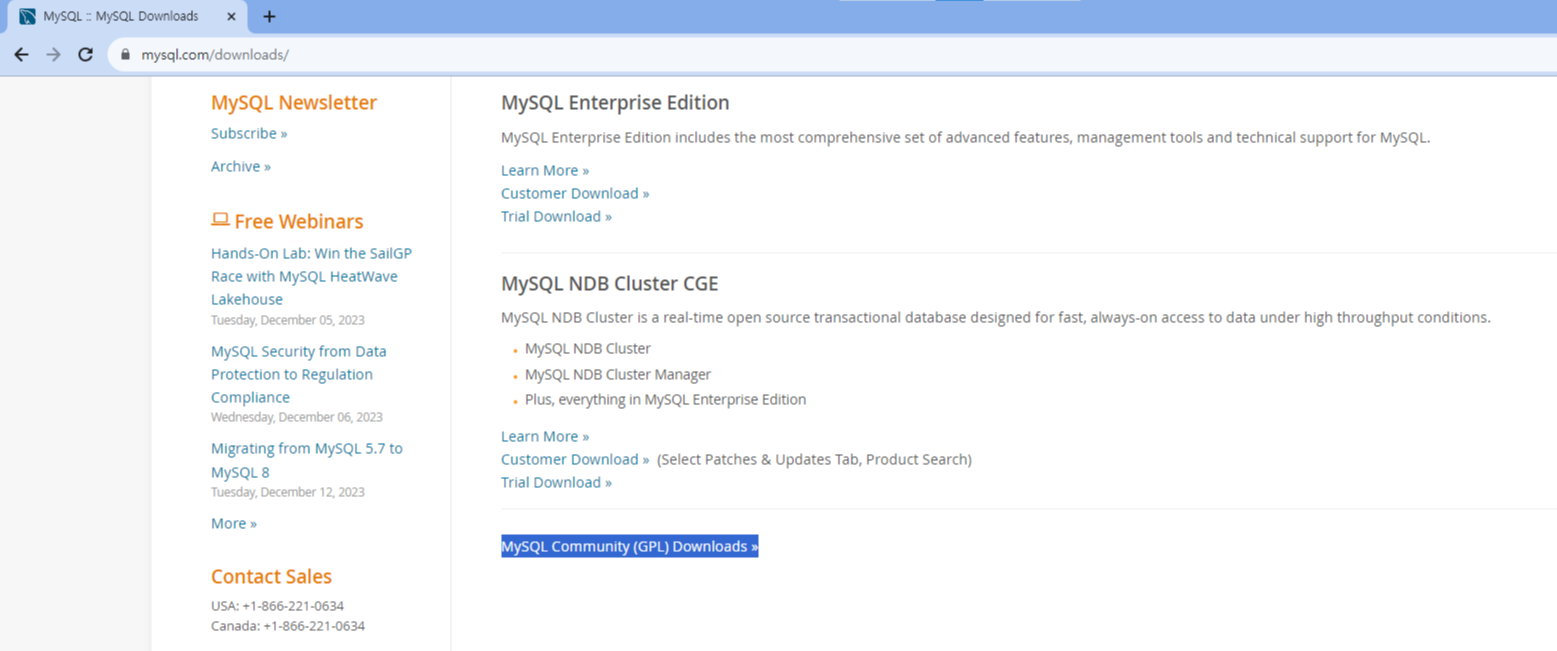The width and height of the screenshot is (1557, 651).
Task: Click the MySQL Newsletter heading
Action: click(x=294, y=102)
